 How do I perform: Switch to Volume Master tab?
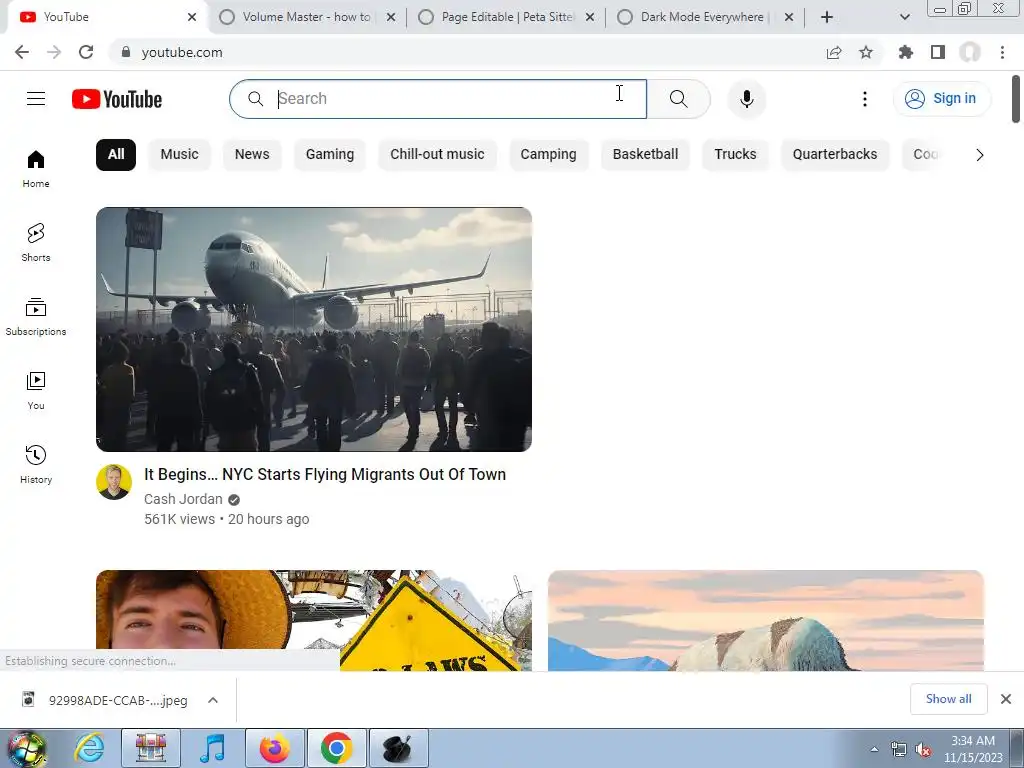306,17
